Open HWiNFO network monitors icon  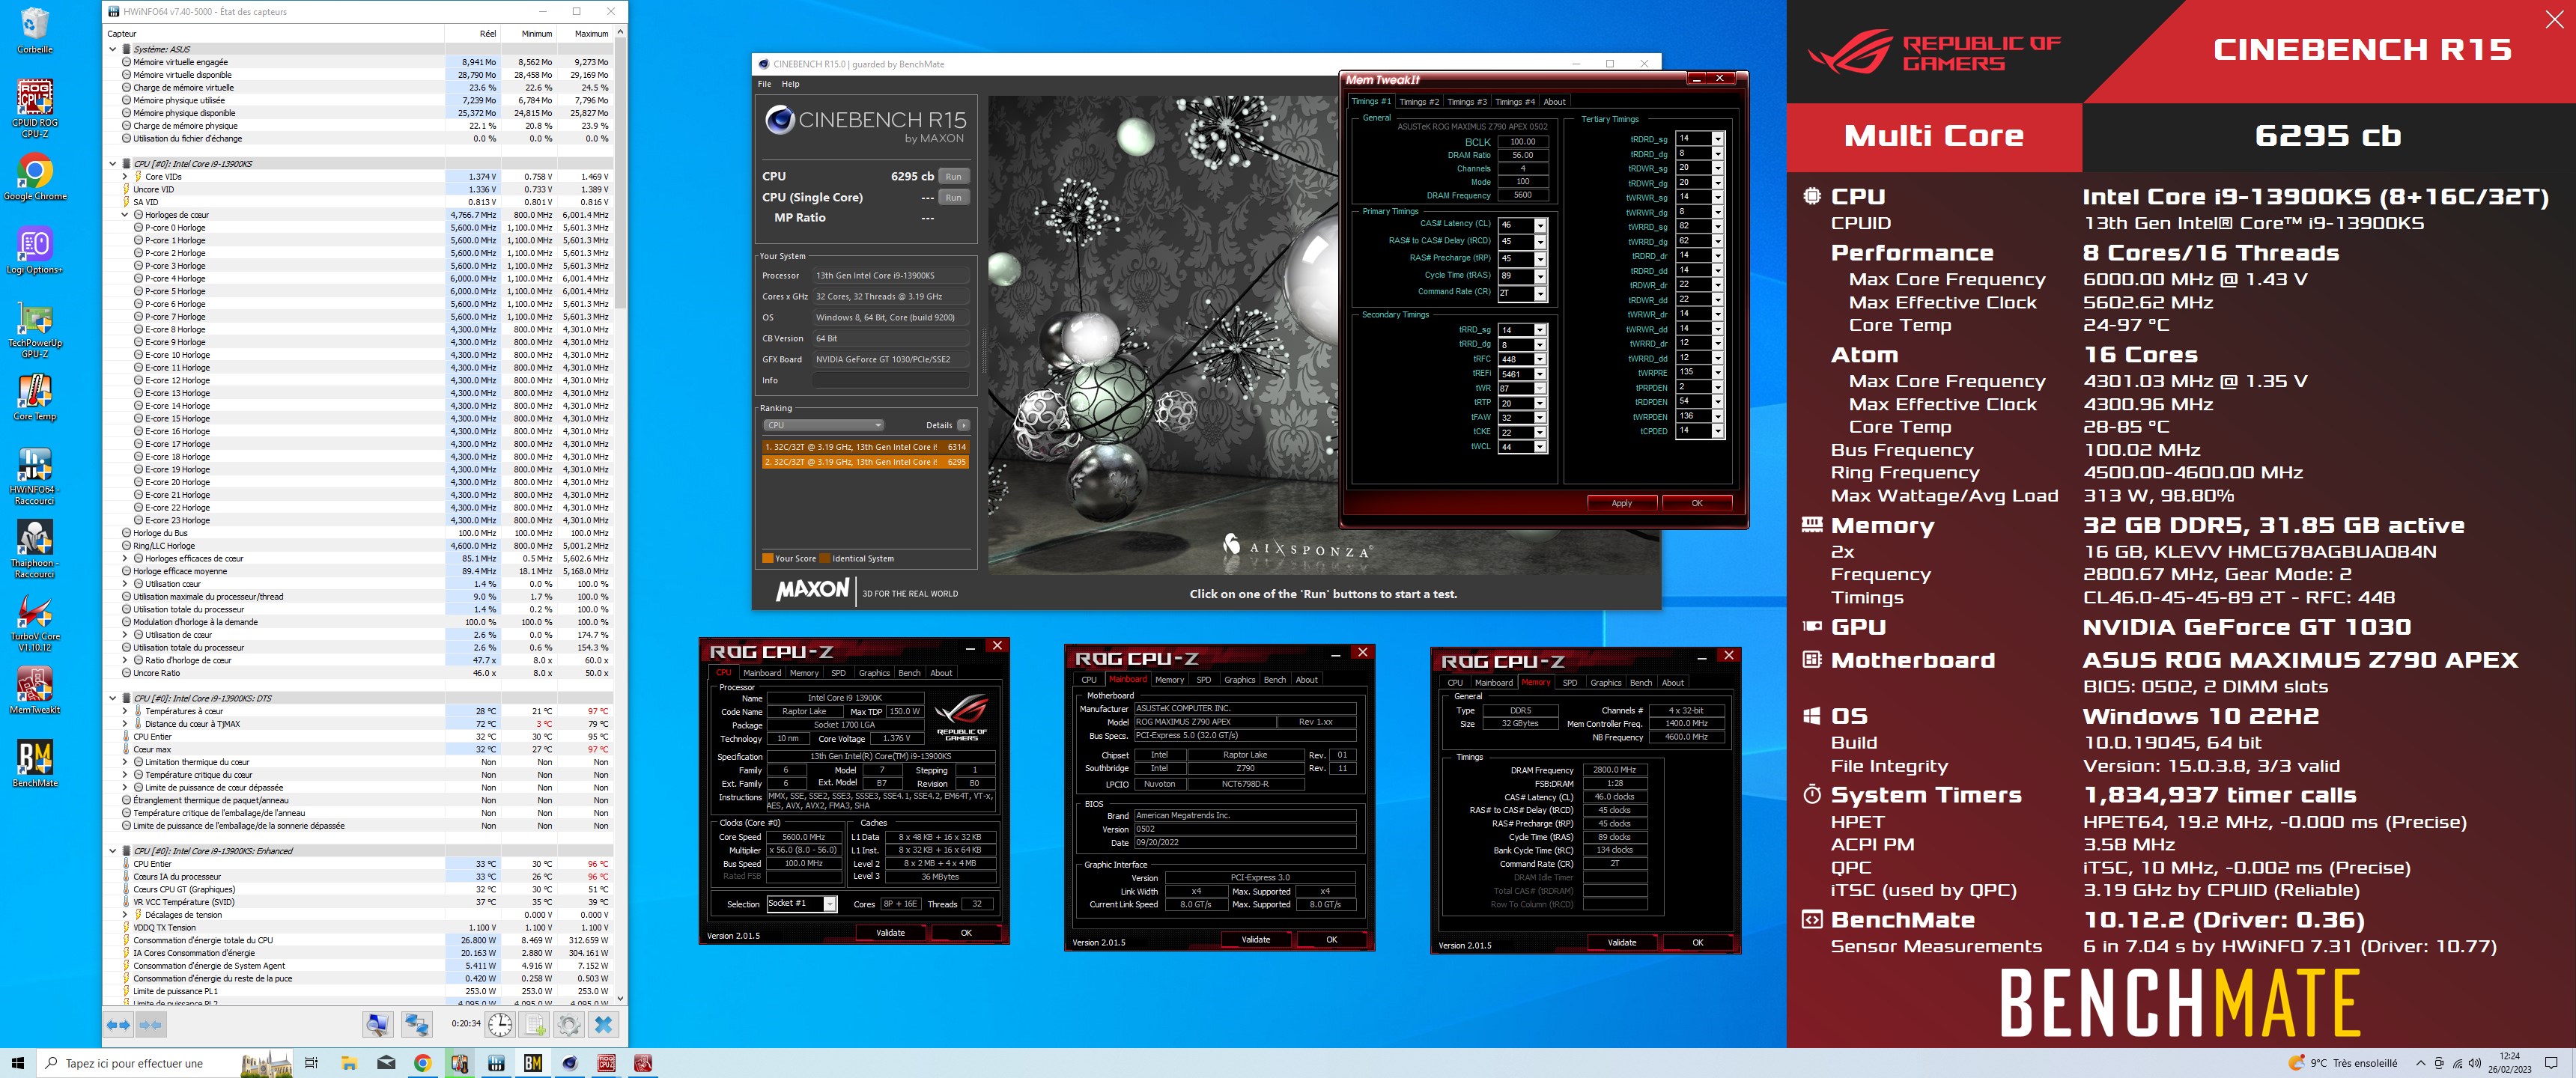(416, 1024)
